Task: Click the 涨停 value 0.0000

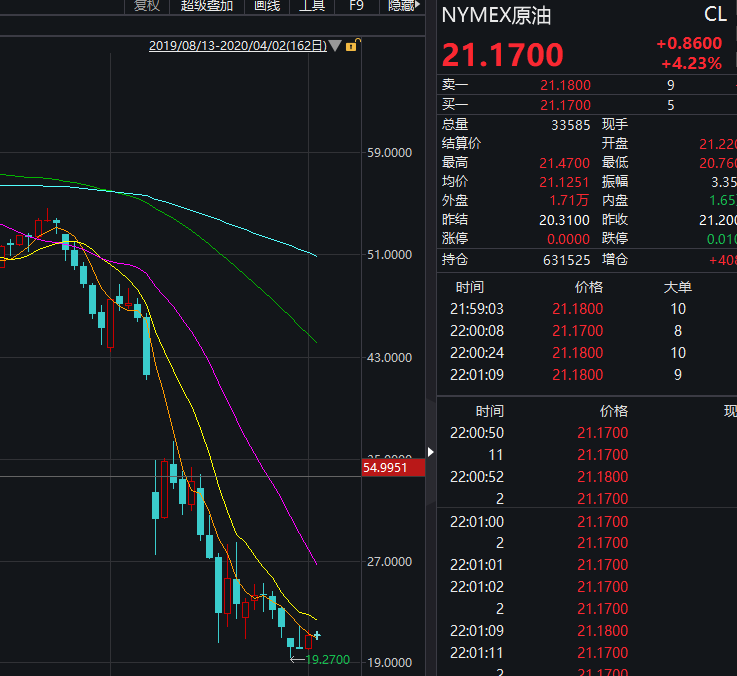Action: tap(568, 239)
